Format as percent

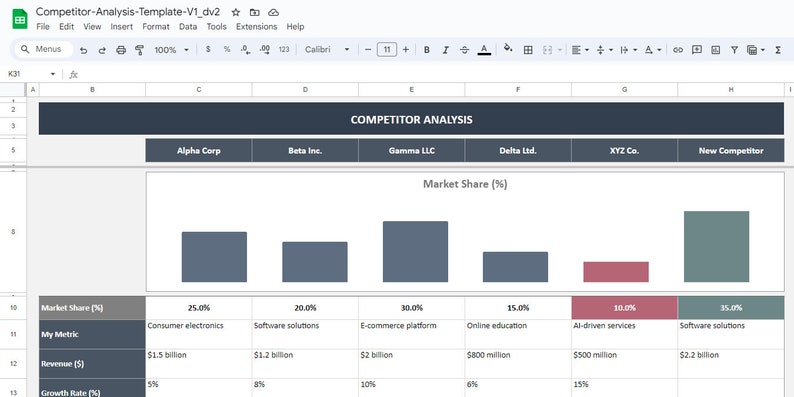227,49
